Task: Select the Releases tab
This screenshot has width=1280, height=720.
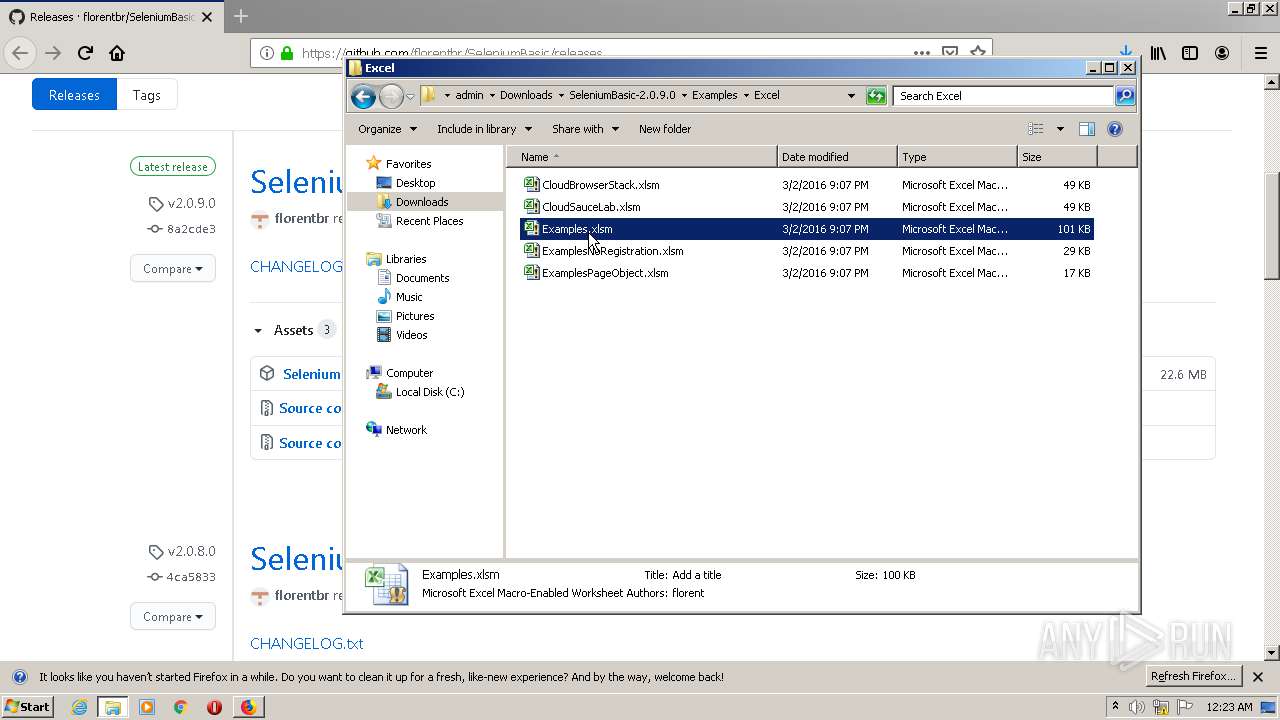Action: [x=74, y=95]
